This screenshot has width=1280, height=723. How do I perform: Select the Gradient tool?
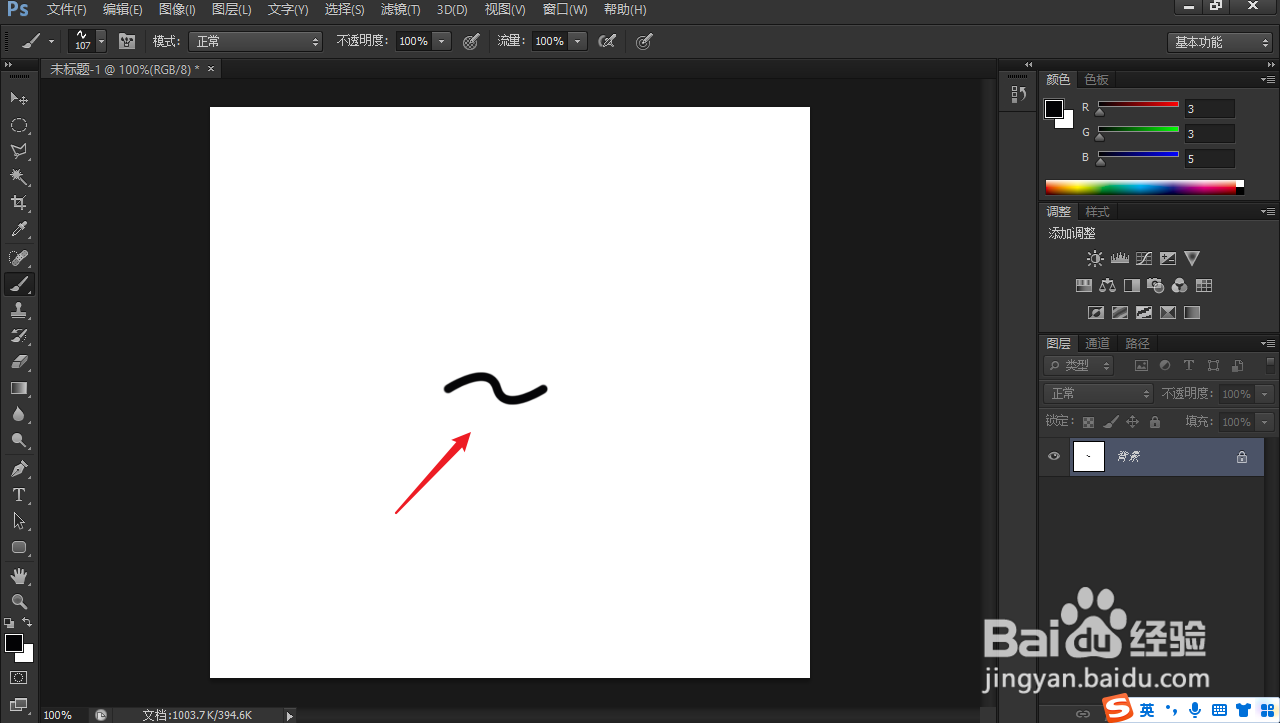(18, 388)
